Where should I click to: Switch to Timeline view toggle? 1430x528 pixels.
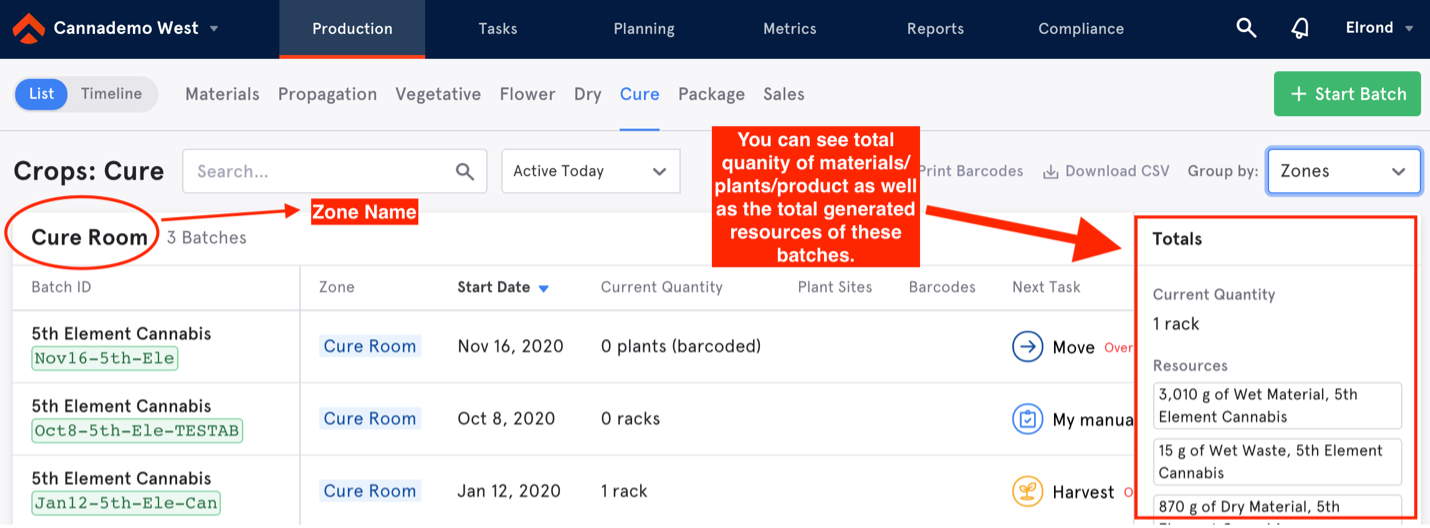click(x=111, y=94)
